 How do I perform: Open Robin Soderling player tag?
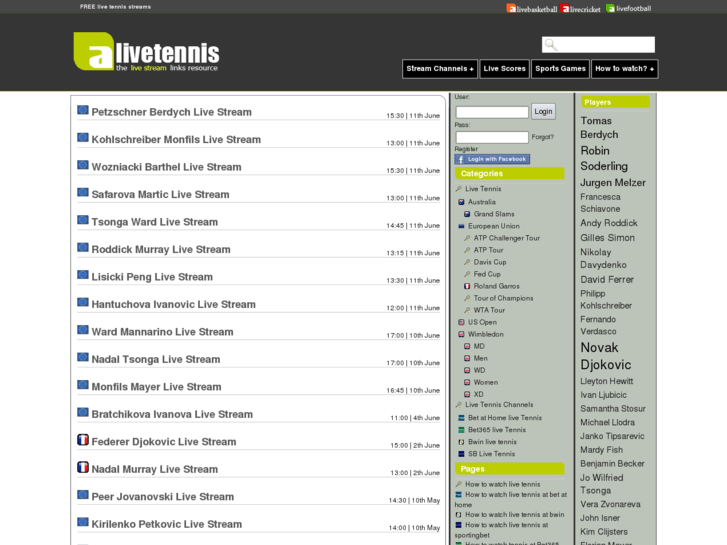coord(604,158)
